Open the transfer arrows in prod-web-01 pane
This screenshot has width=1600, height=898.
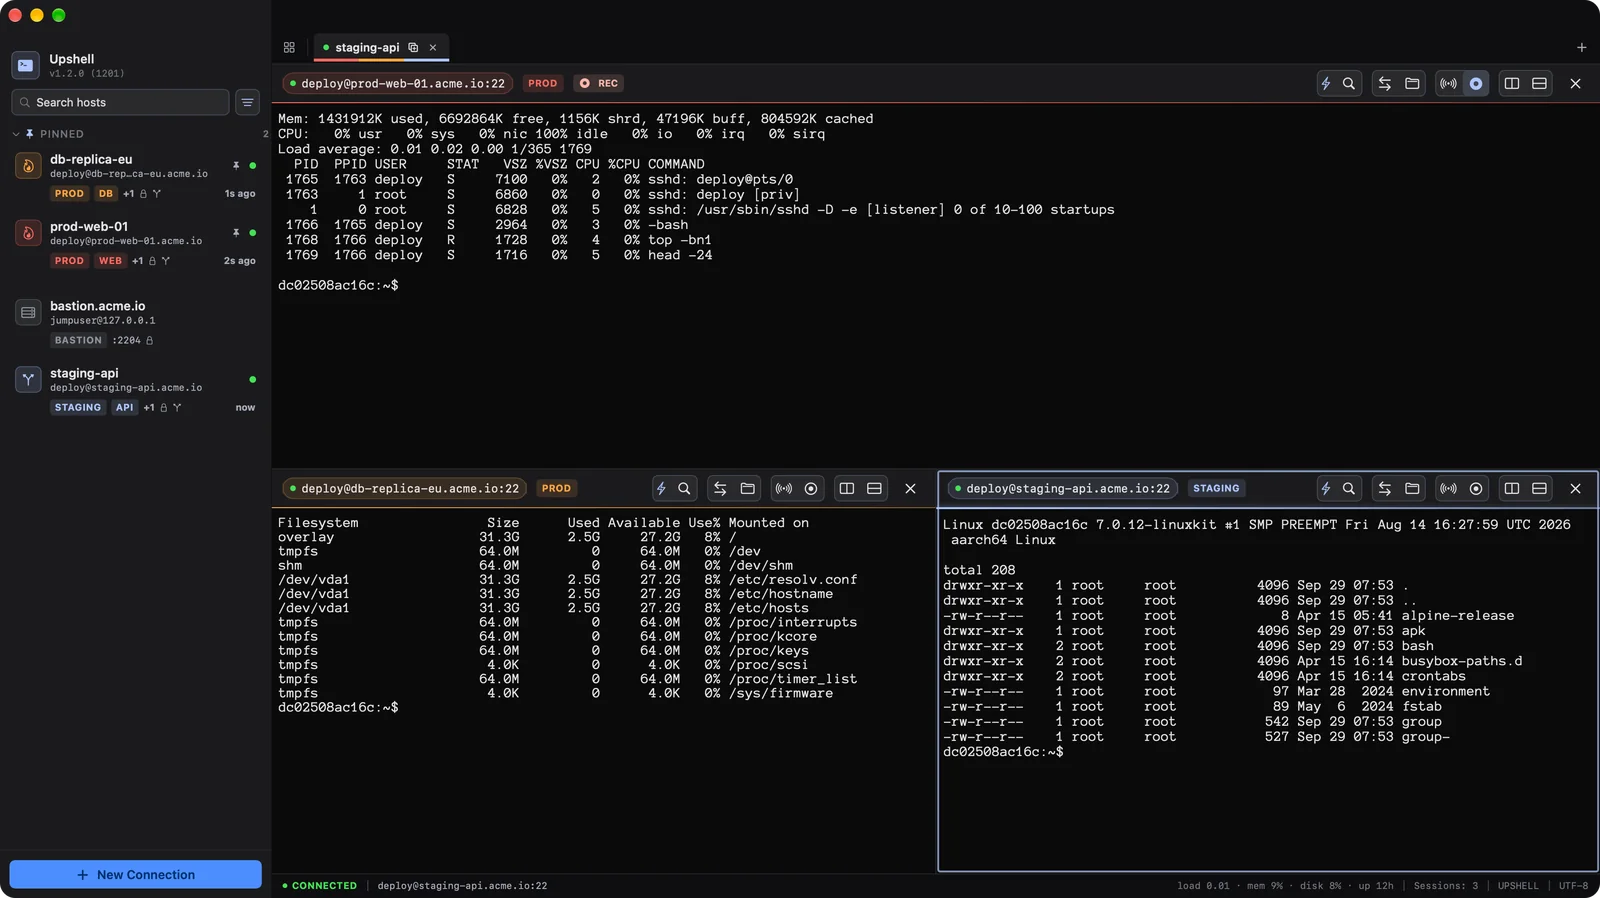point(1385,84)
